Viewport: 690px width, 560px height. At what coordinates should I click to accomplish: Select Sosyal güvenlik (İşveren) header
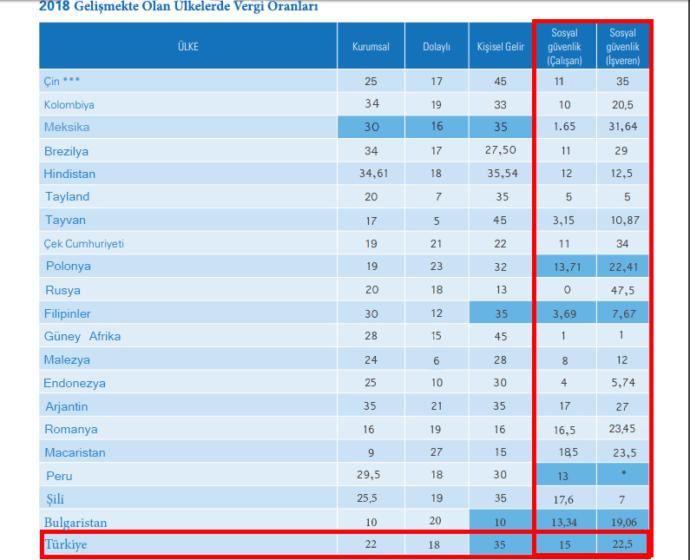(x=623, y=46)
